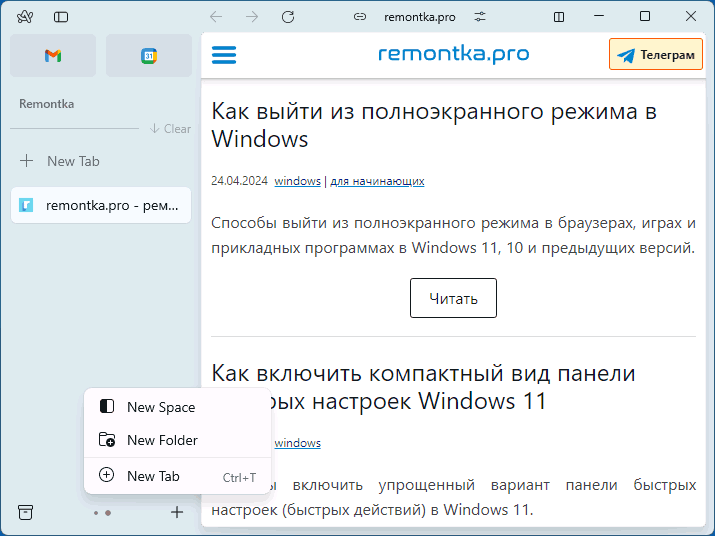The width and height of the screenshot is (715, 536).
Task: Clear the tabs using the Clear button
Action: click(171, 129)
